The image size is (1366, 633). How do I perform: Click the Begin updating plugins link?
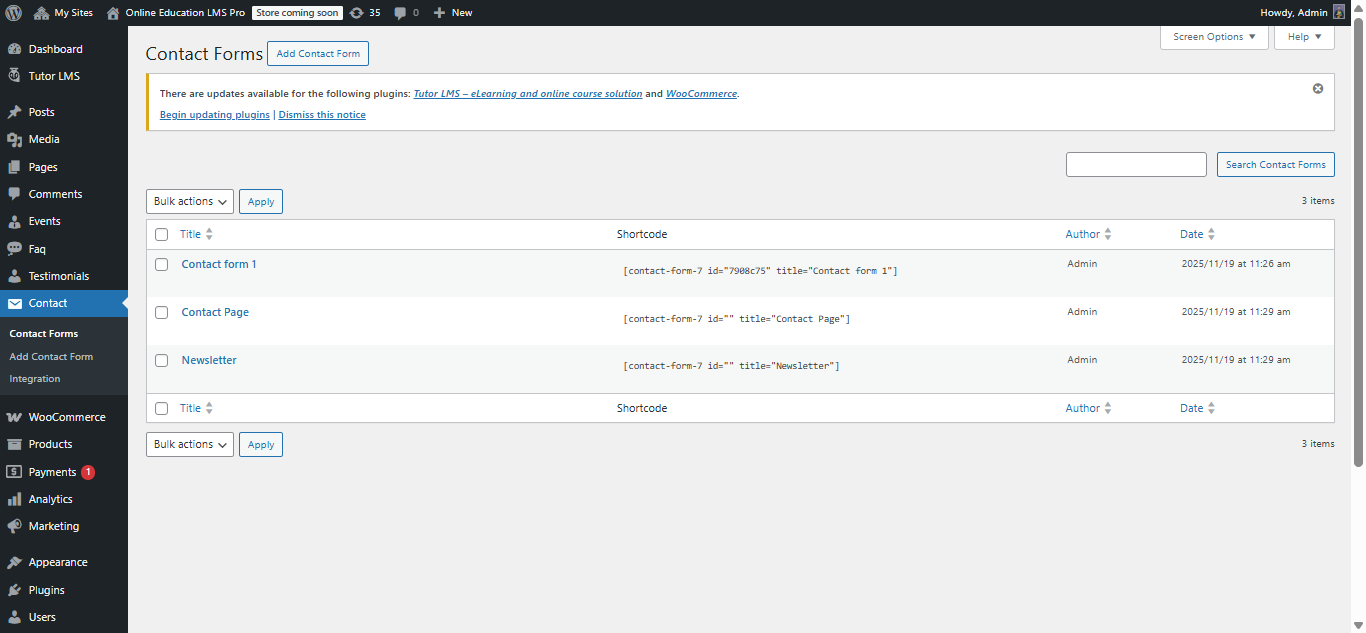click(214, 114)
